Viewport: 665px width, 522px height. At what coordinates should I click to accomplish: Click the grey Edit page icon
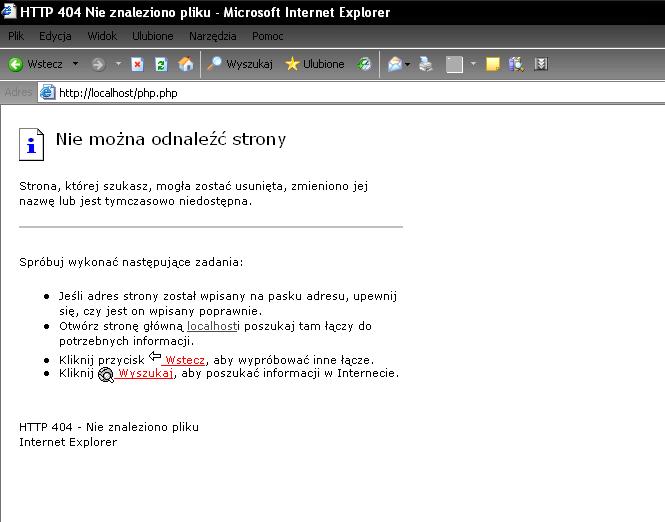(454, 64)
